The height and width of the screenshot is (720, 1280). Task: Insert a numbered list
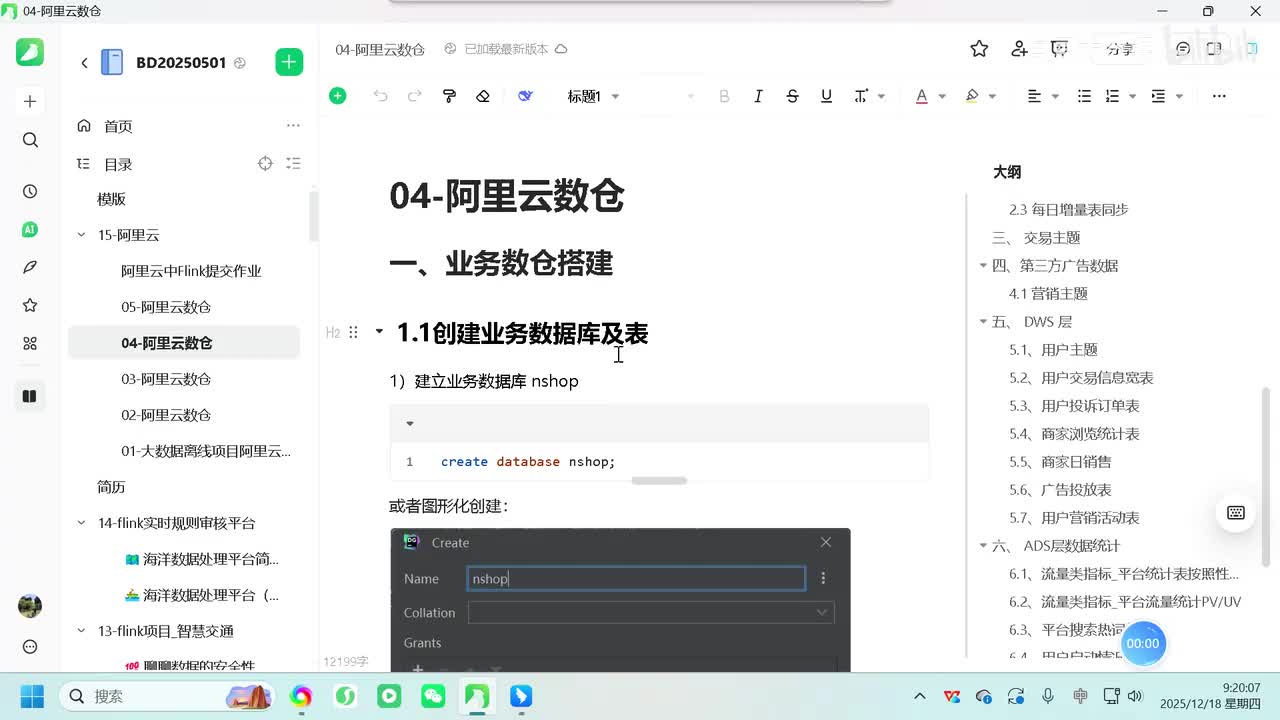1112,96
